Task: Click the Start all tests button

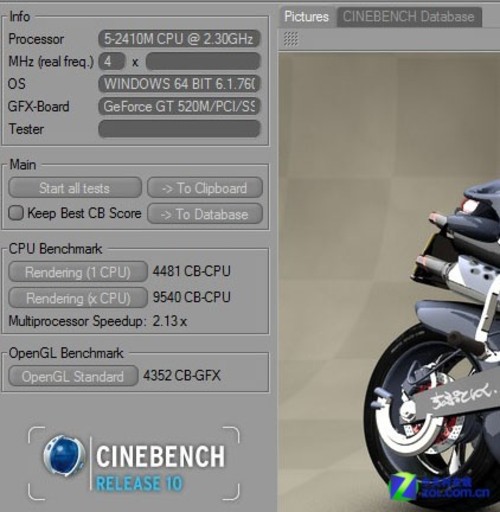Action: (75, 188)
